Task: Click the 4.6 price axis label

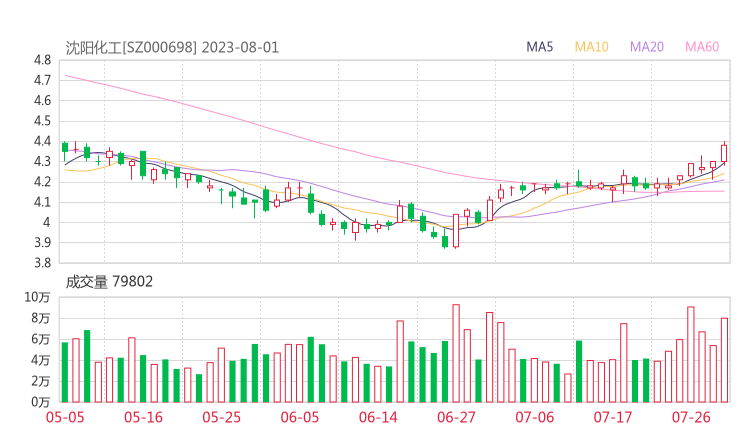Action: click(42, 101)
